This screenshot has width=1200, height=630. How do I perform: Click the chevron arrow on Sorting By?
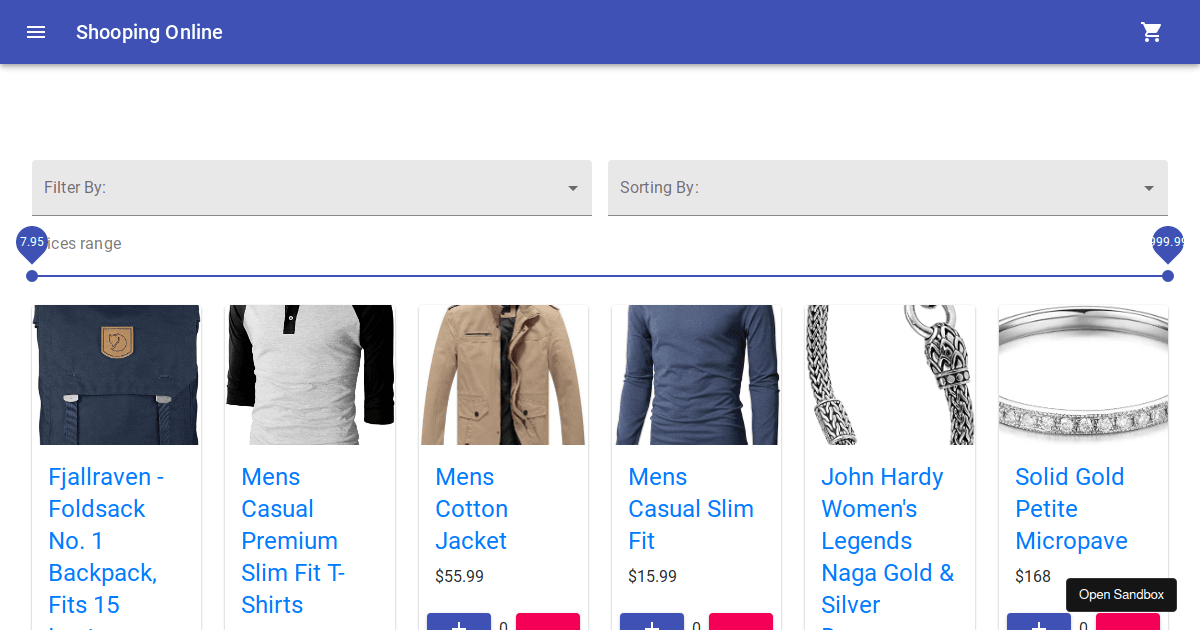(x=1148, y=188)
